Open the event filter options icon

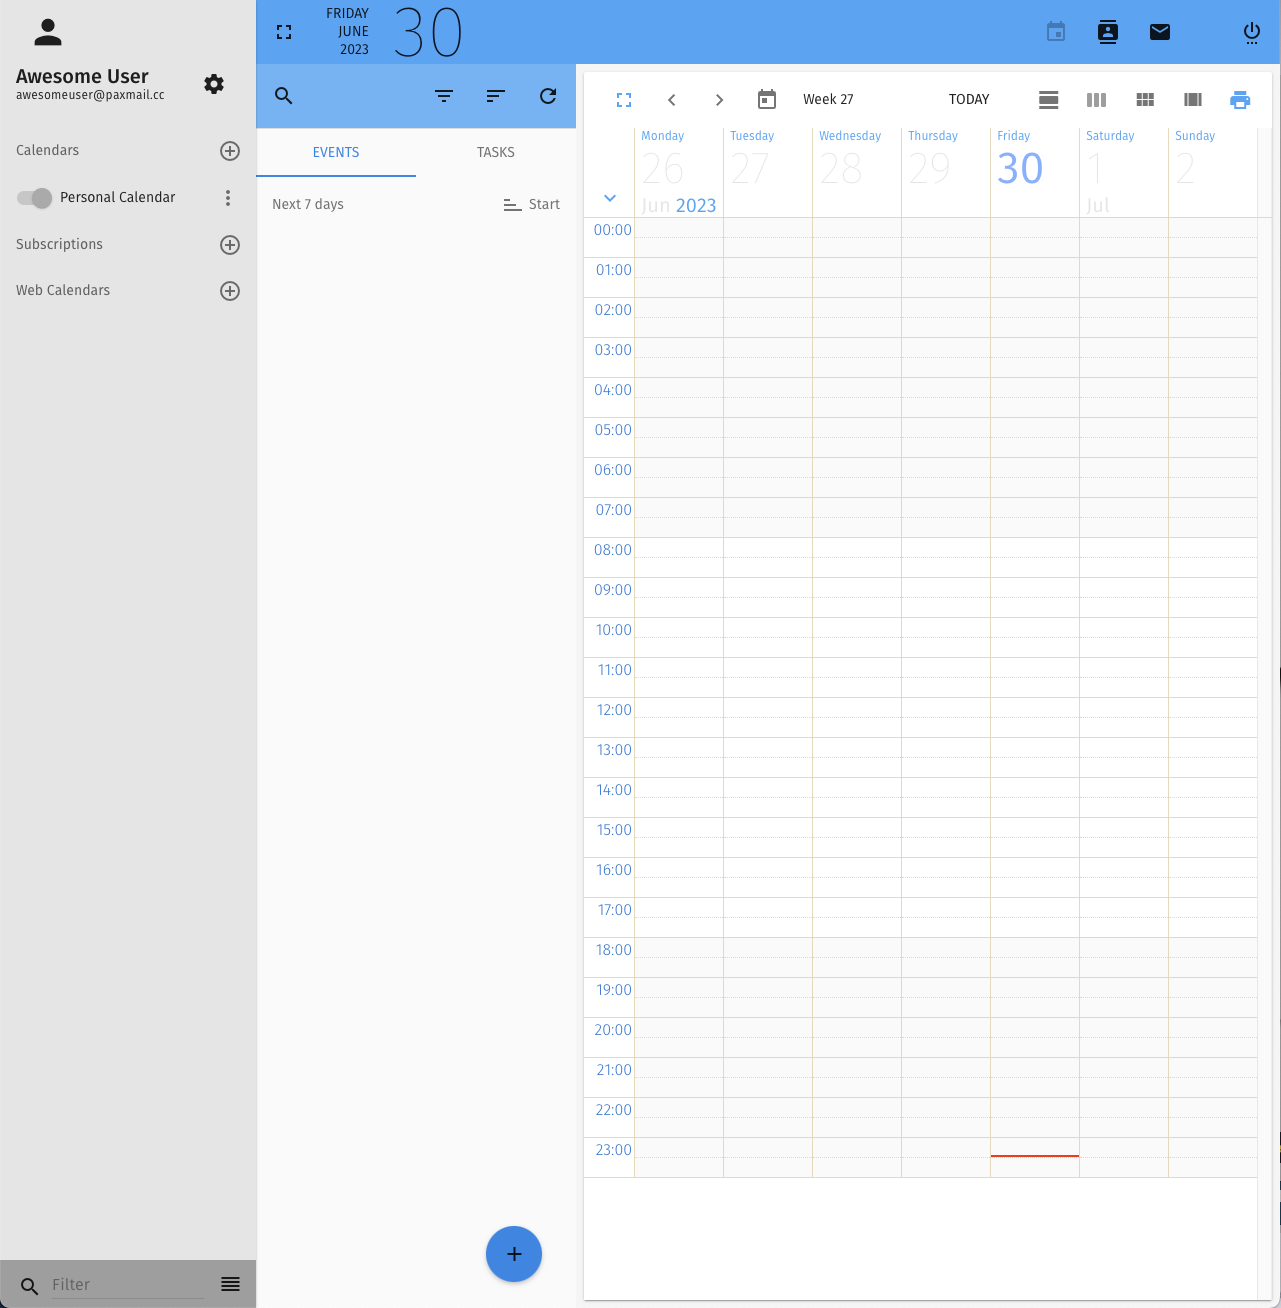click(444, 96)
